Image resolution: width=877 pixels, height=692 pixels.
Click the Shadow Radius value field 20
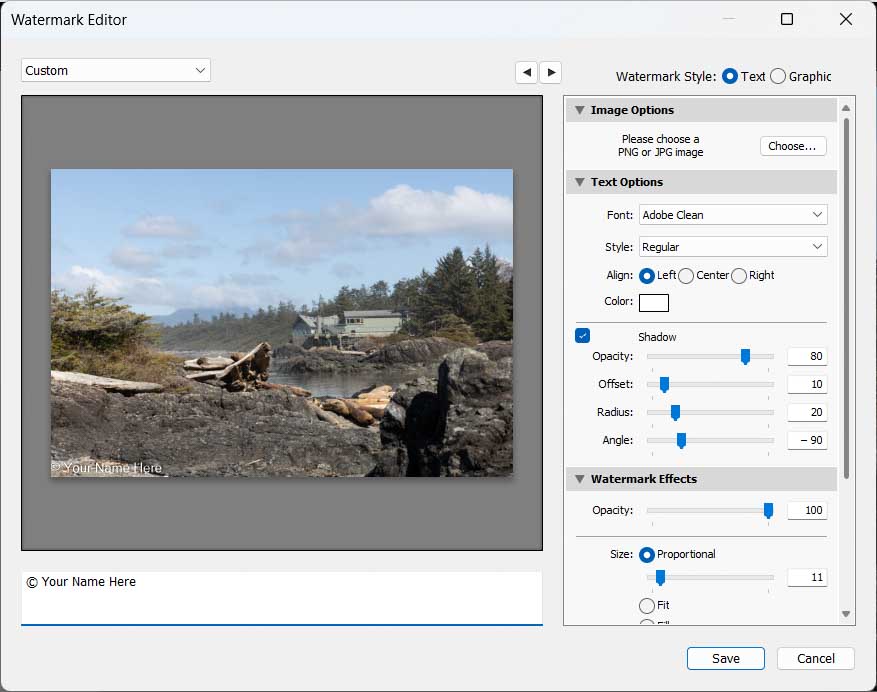click(x=807, y=412)
